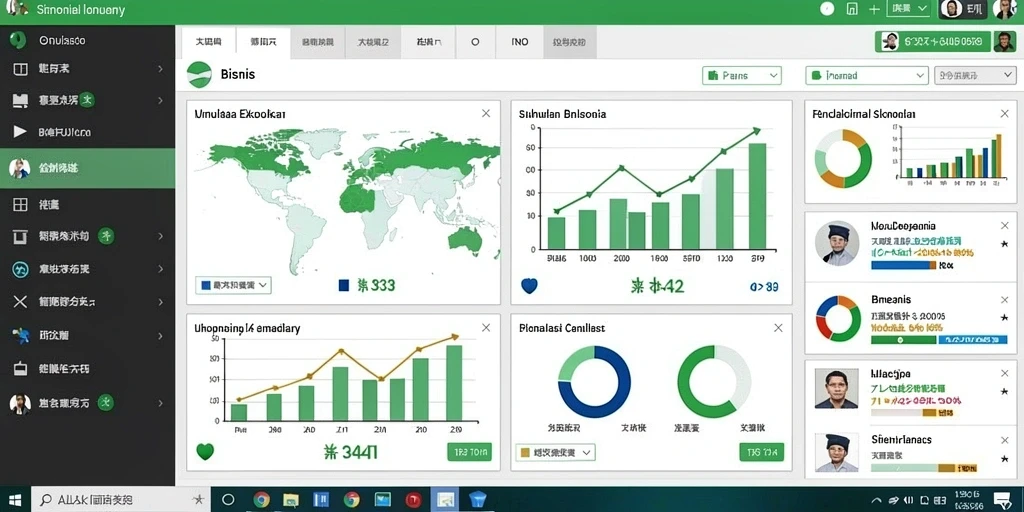1024x512 pixels.
Task: Open the Inoaned dropdown
Action: (x=867, y=76)
